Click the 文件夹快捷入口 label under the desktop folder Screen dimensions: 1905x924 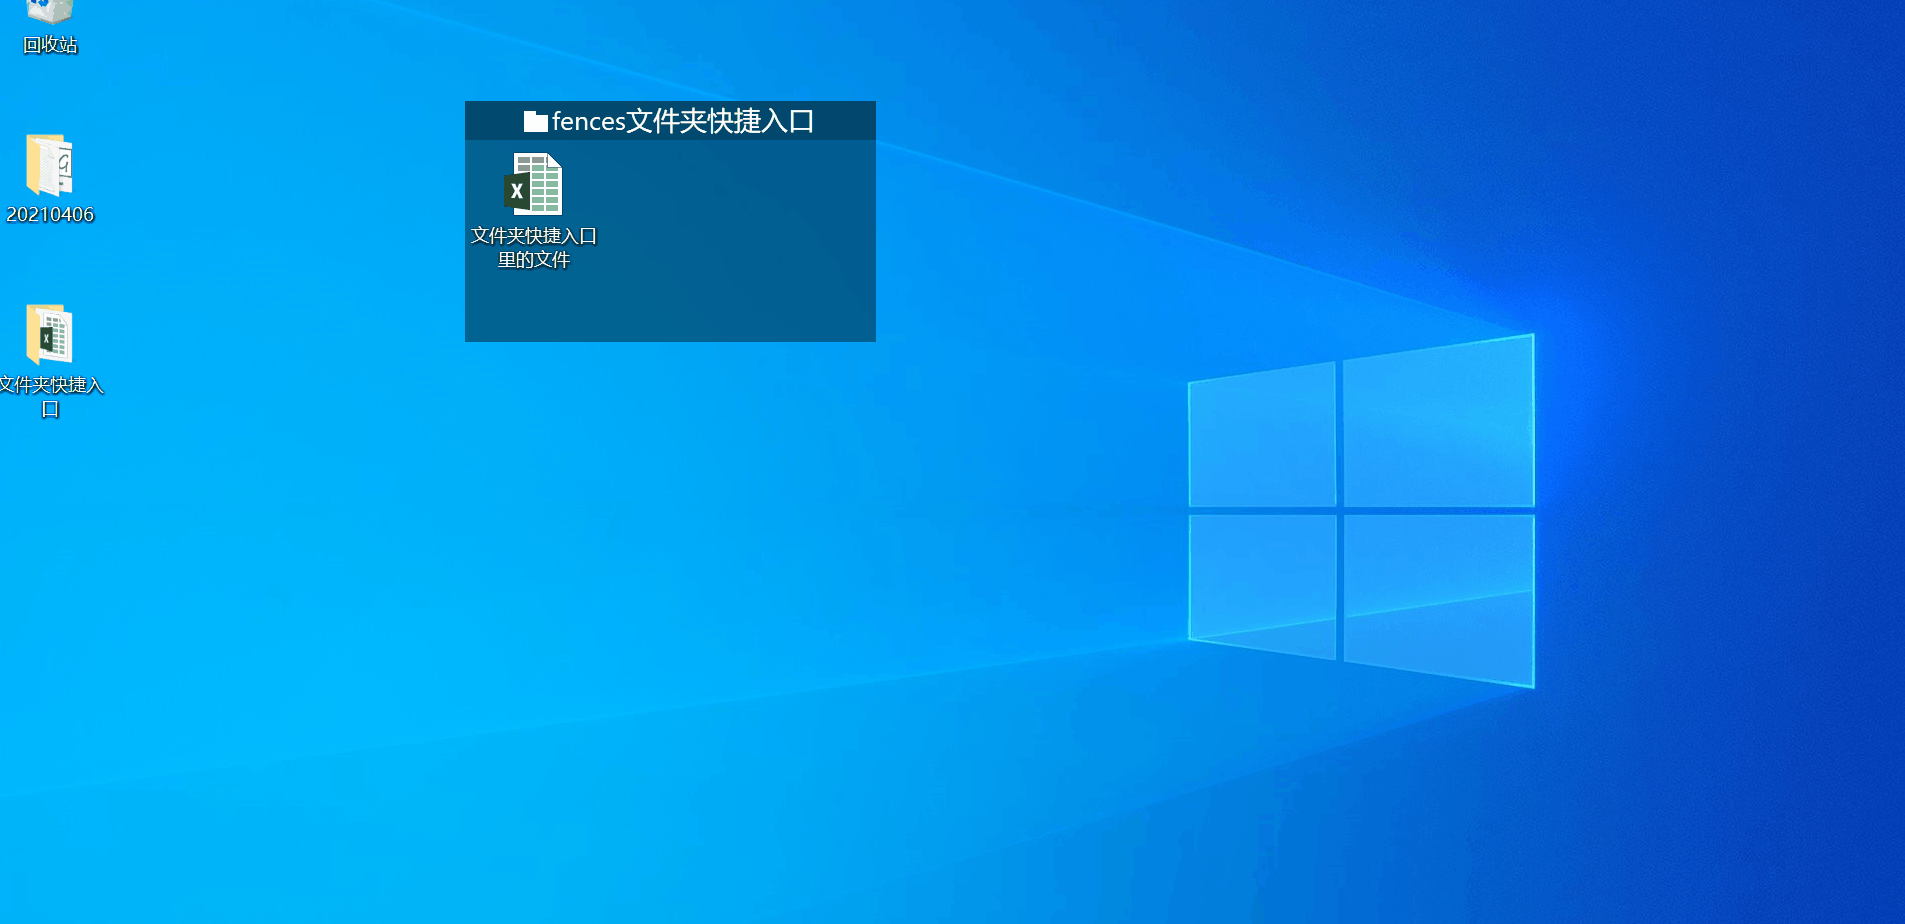[x=50, y=397]
